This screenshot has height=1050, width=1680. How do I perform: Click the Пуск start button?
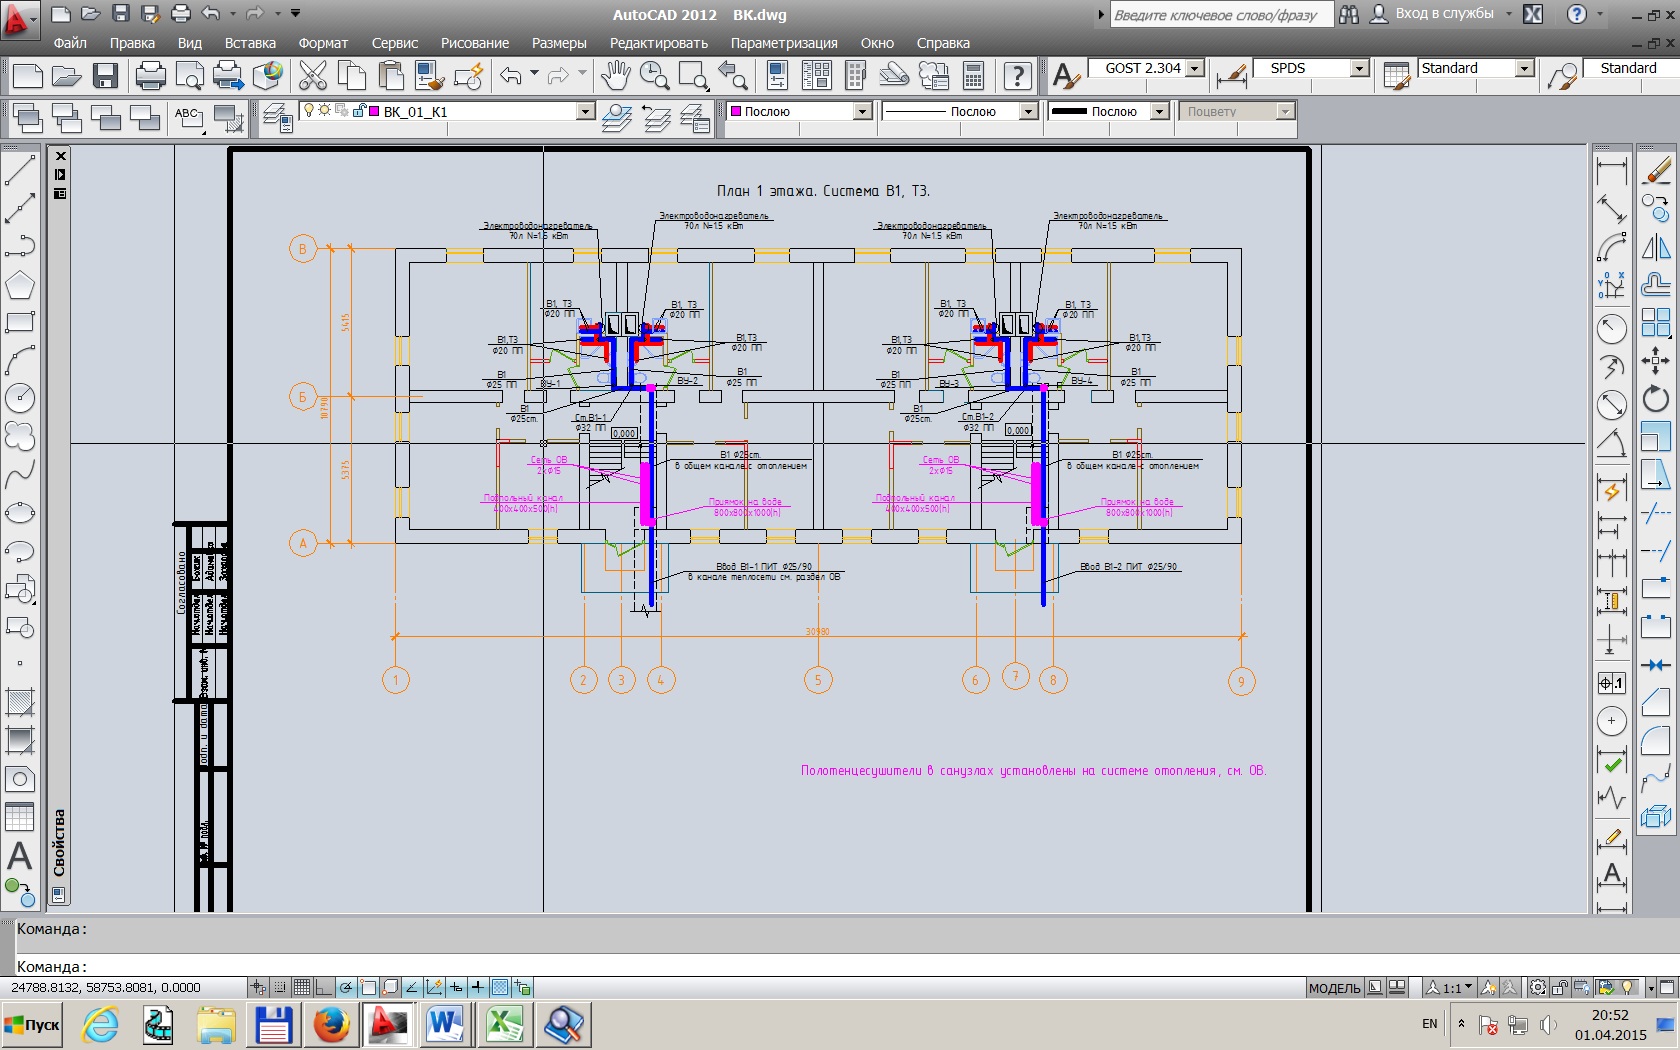(32, 1025)
